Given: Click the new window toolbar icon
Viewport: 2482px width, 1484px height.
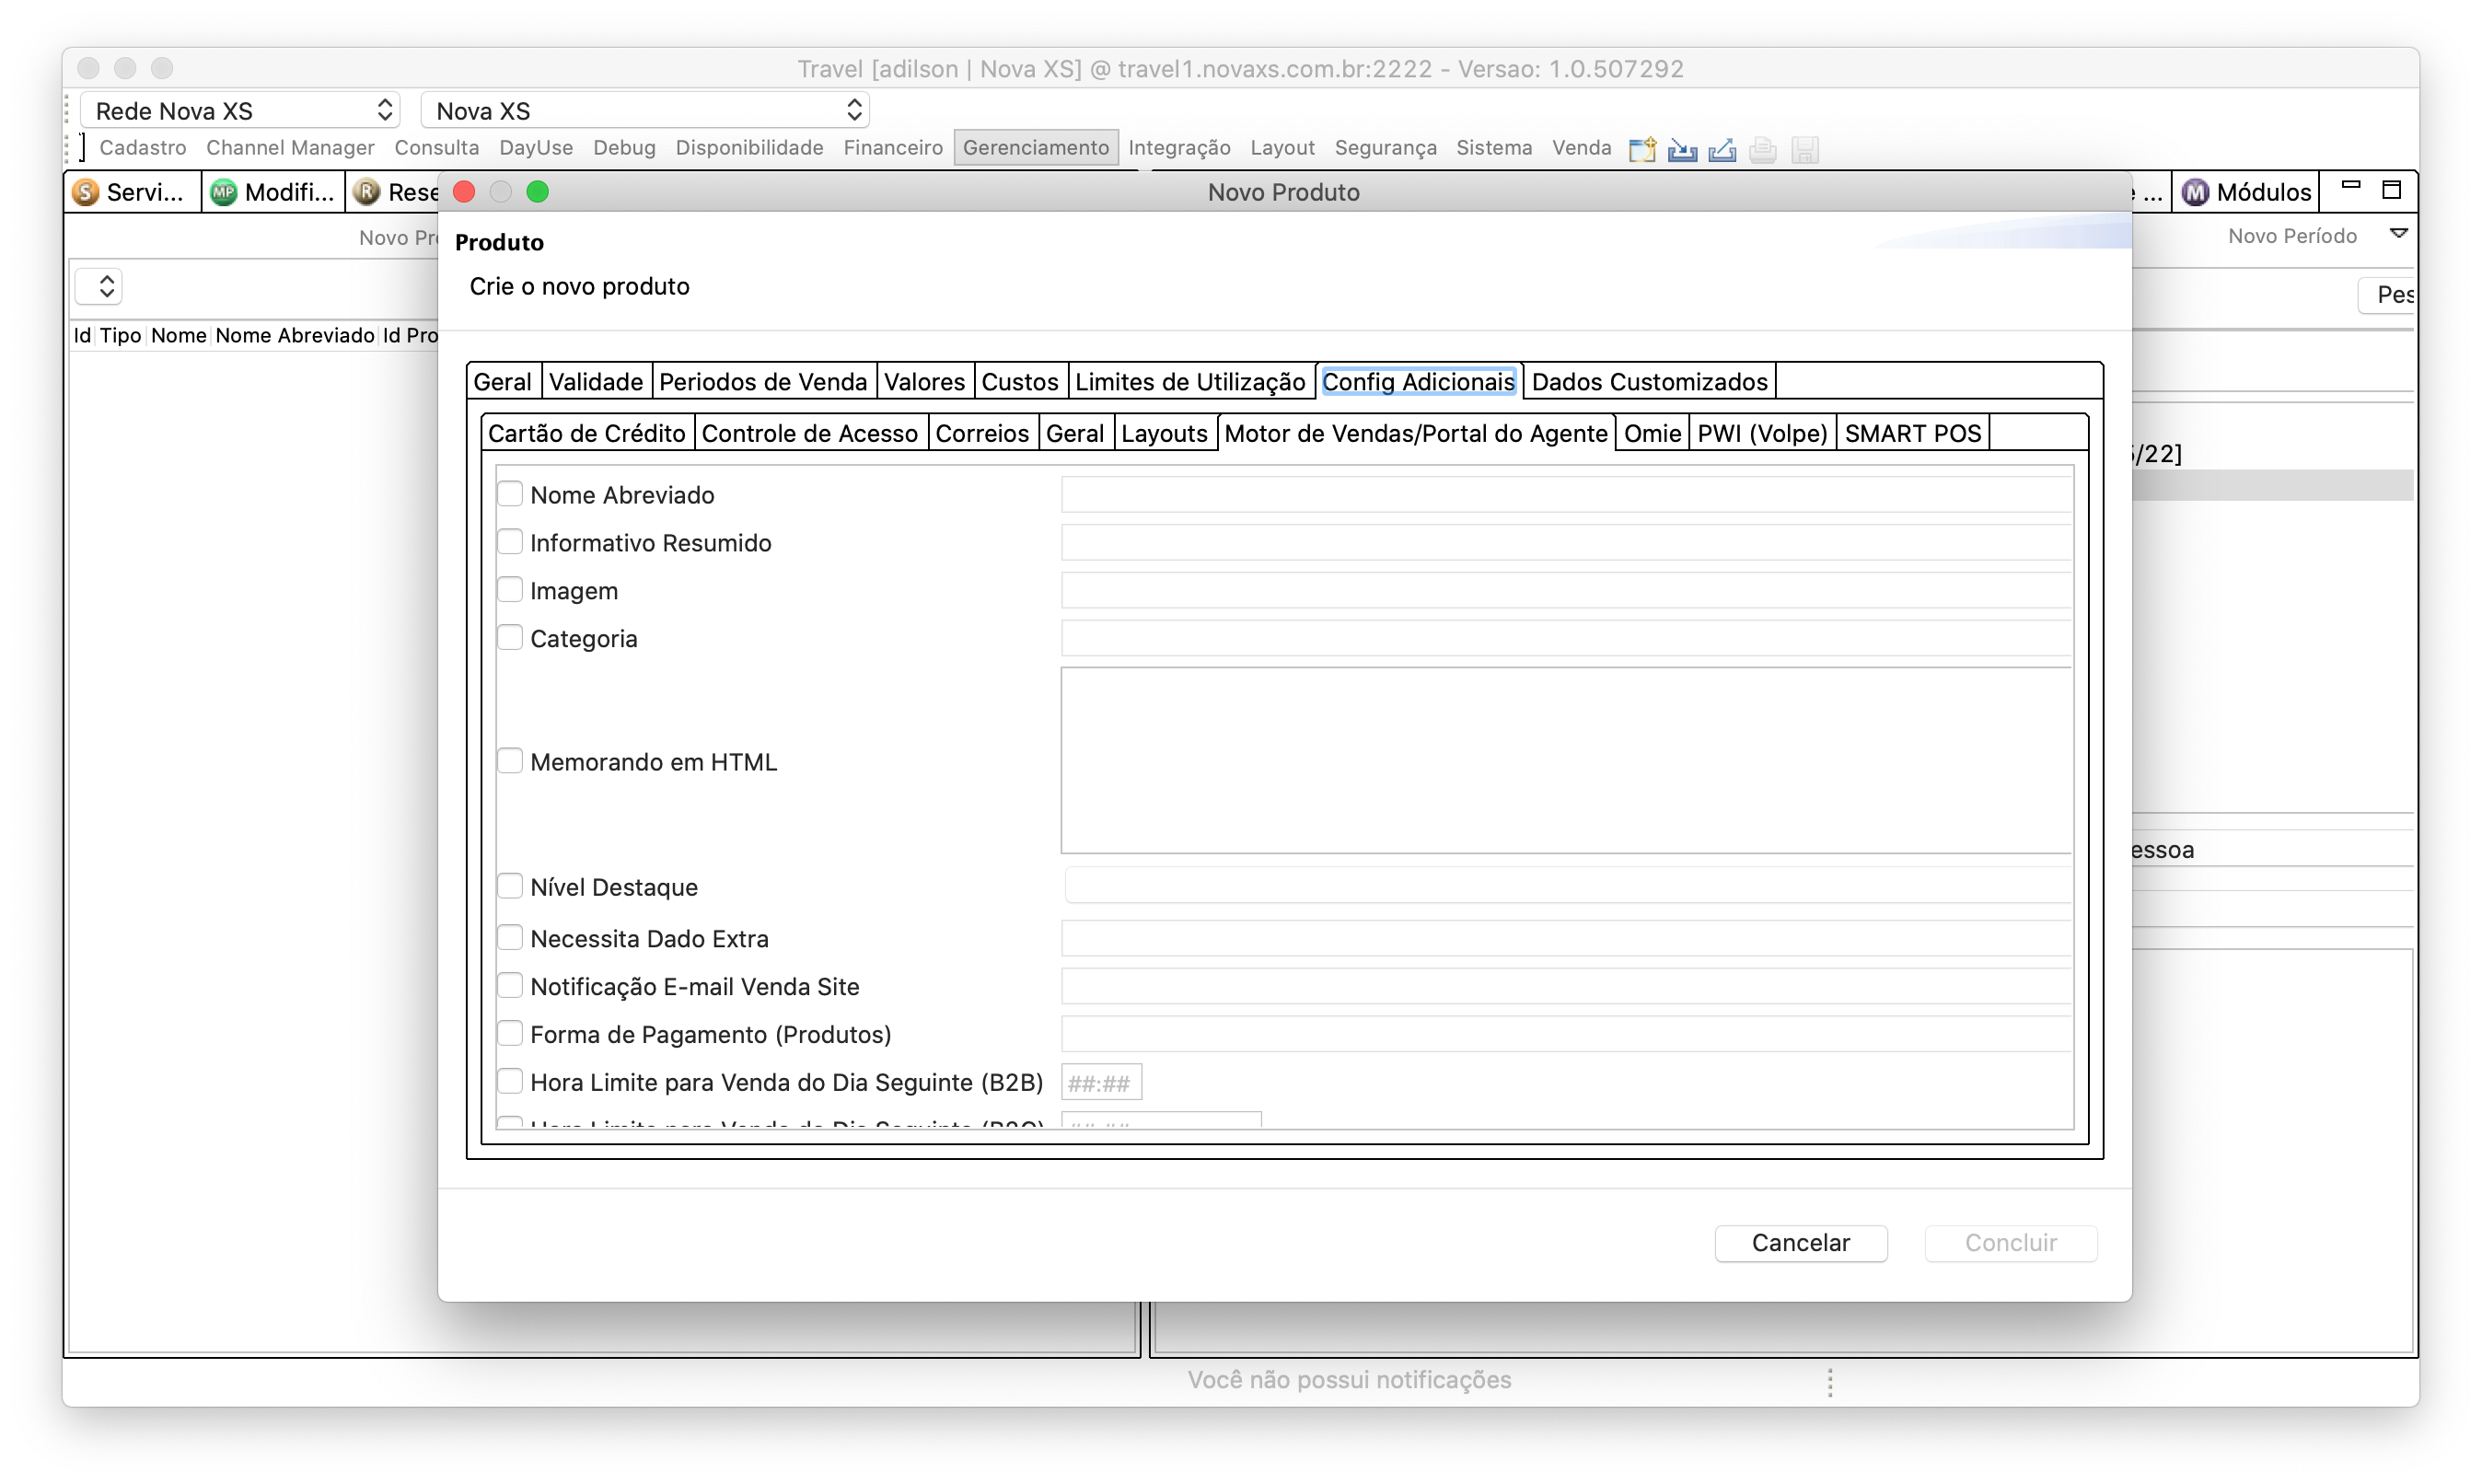Looking at the screenshot, I should point(1642,149).
